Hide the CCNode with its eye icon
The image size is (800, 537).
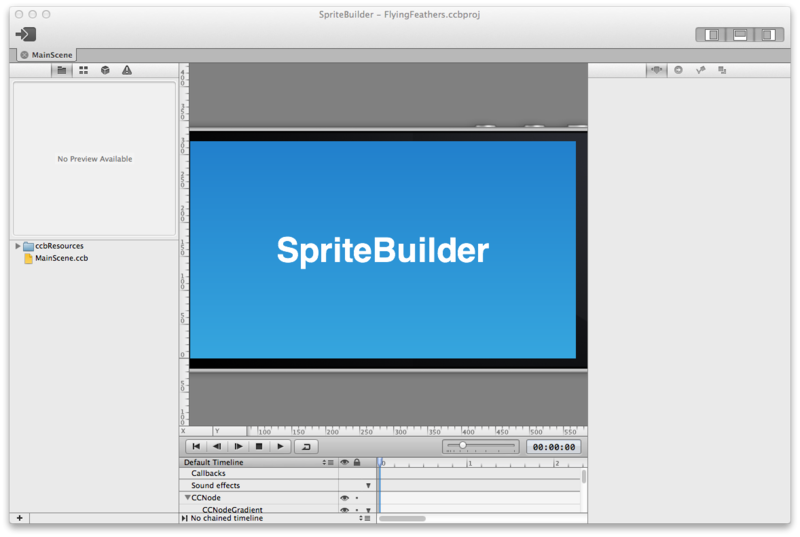pyautogui.click(x=344, y=498)
